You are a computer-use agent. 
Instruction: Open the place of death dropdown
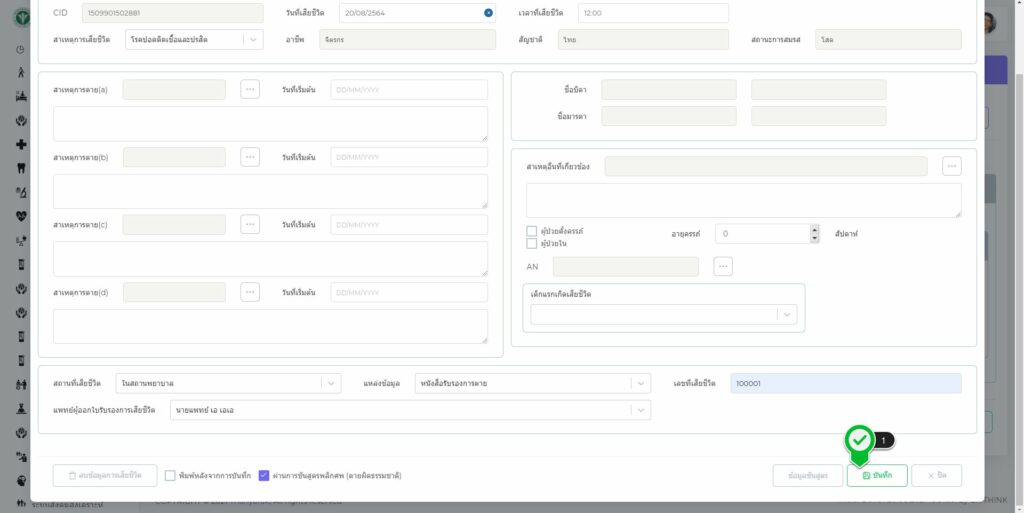tap(330, 383)
